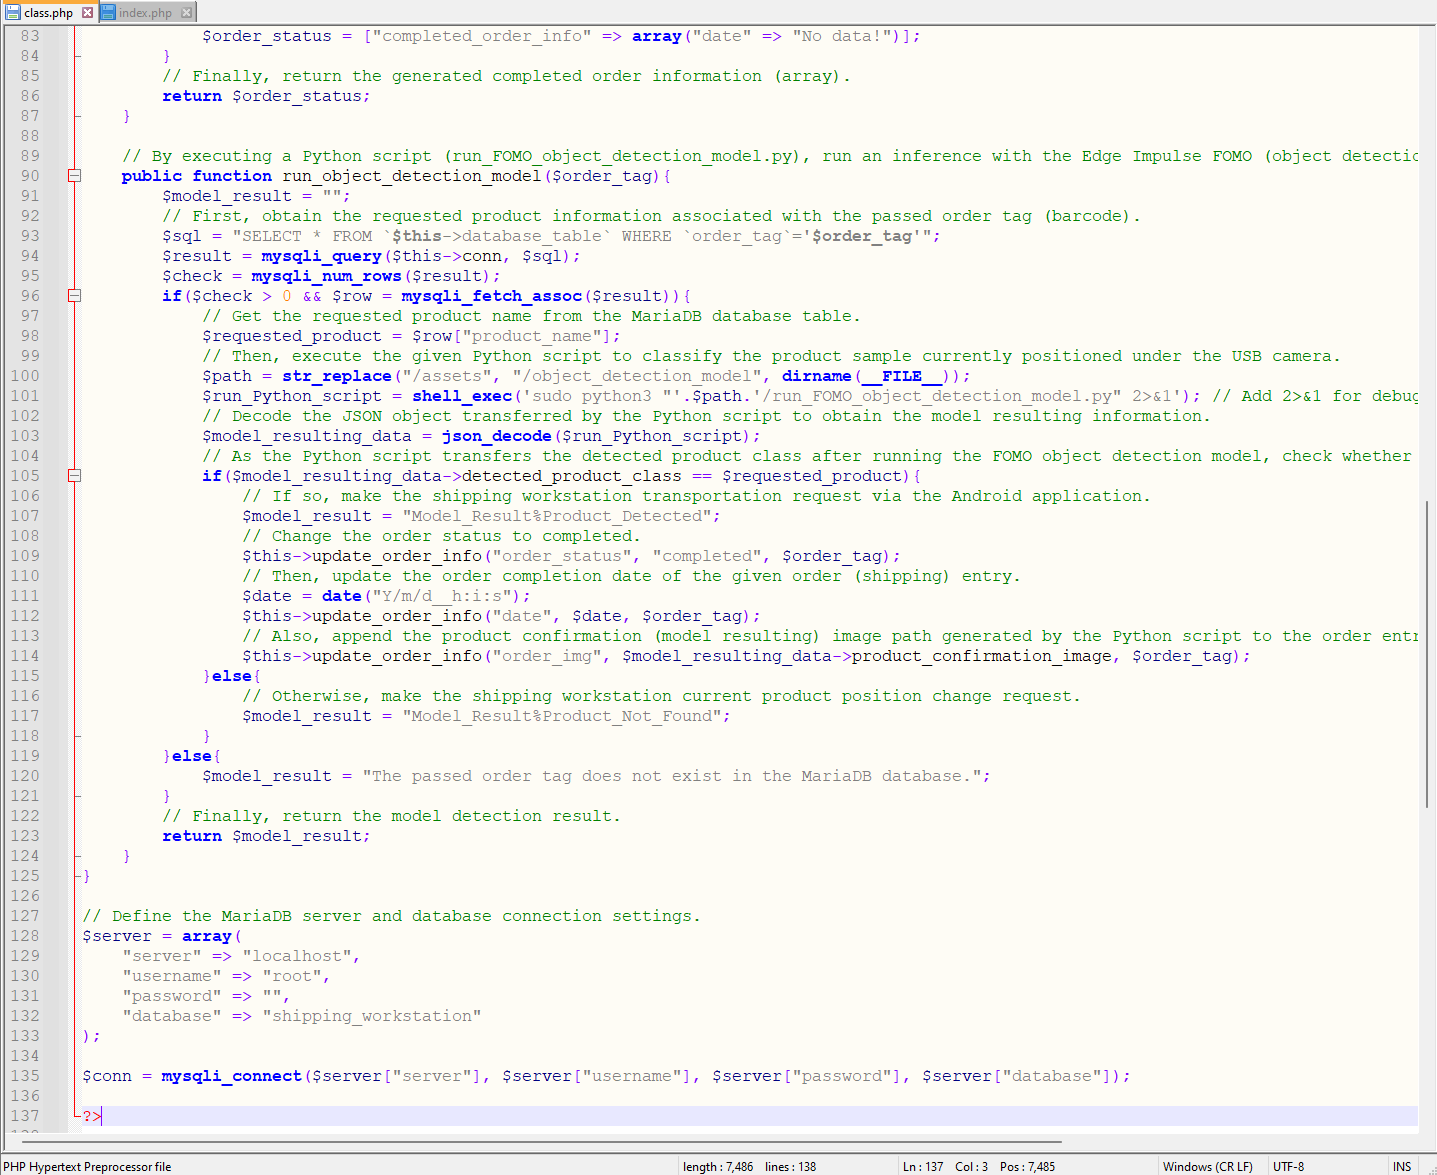This screenshot has width=1437, height=1175.
Task: Click '"shipping_workstation"' string on line 132
Action: (x=372, y=1016)
